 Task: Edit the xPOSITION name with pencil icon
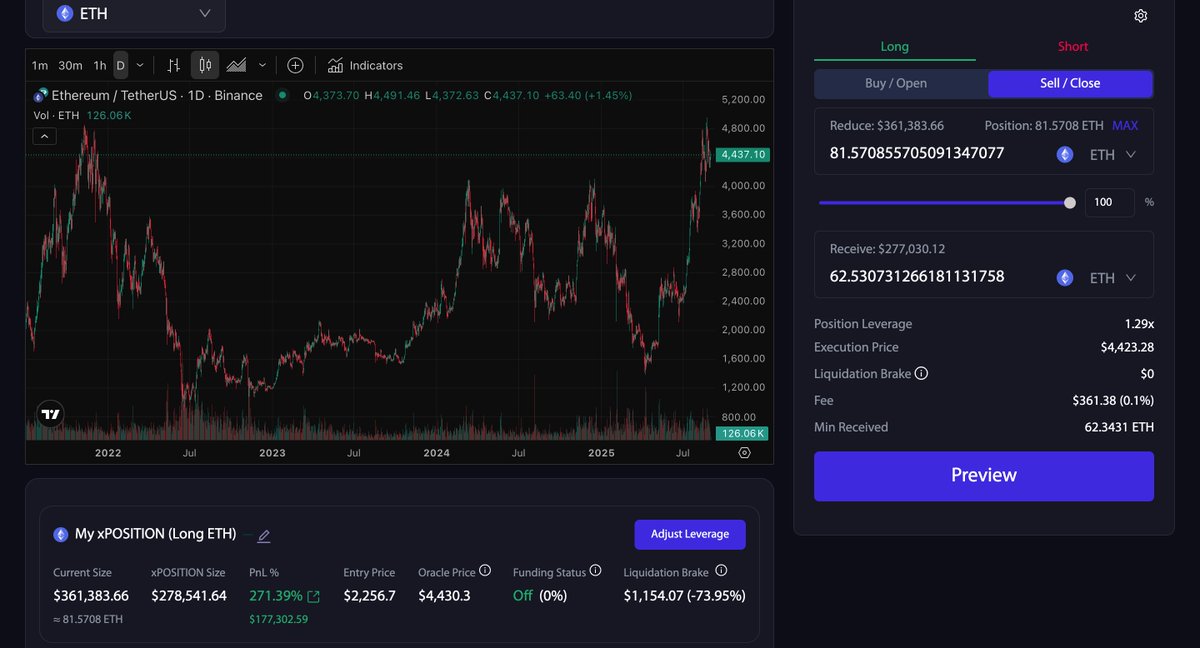coord(264,536)
